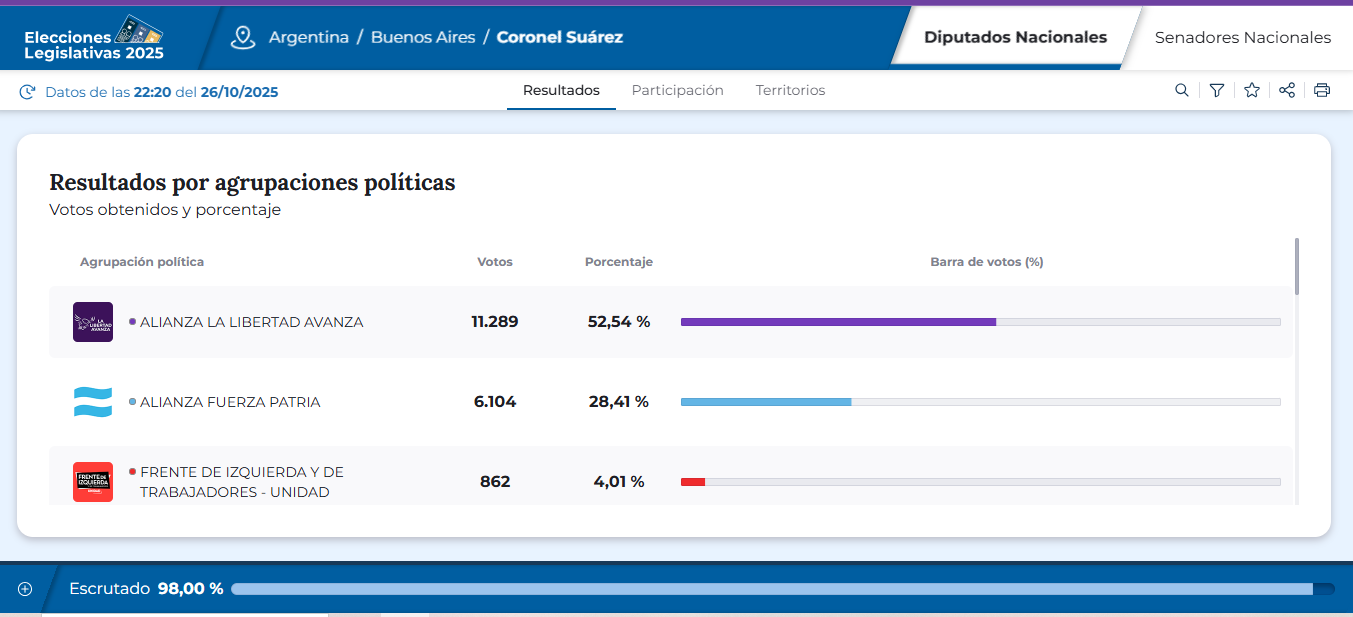
Task: Click Argentina in the breadcrumb
Action: tap(309, 38)
